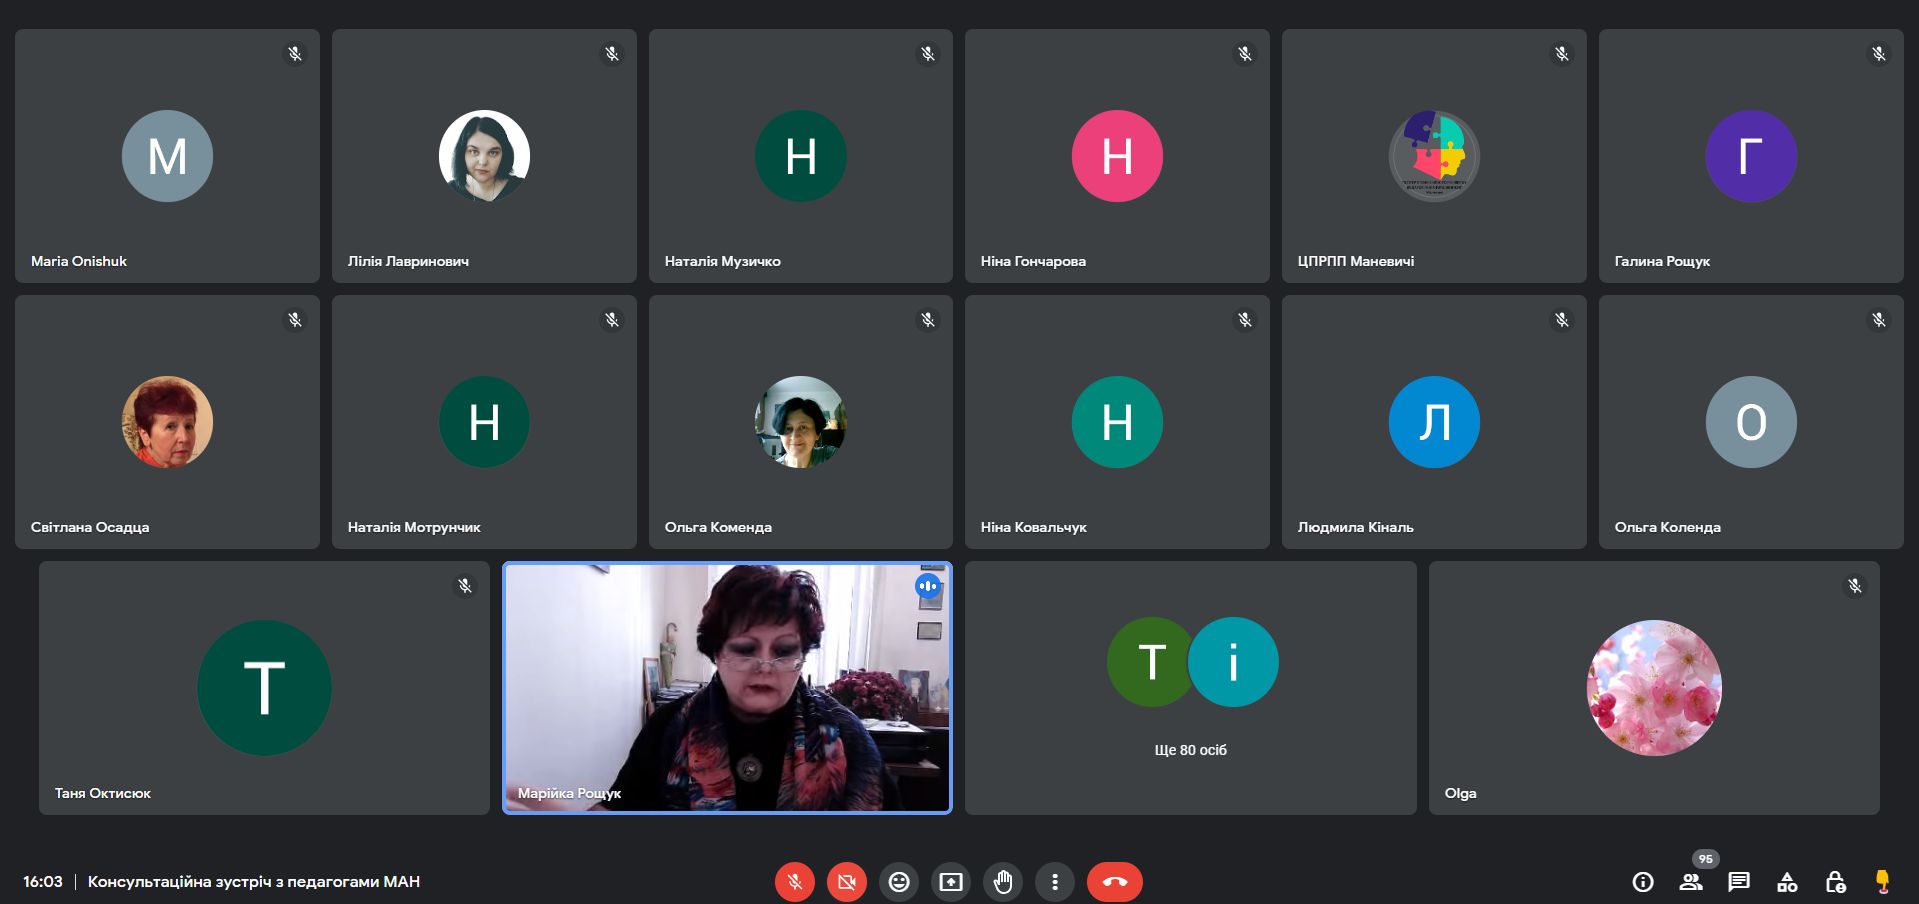Expand the 'Ще 80 осіб' tile
Image resolution: width=1919 pixels, height=904 pixels.
pyautogui.click(x=1190, y=688)
